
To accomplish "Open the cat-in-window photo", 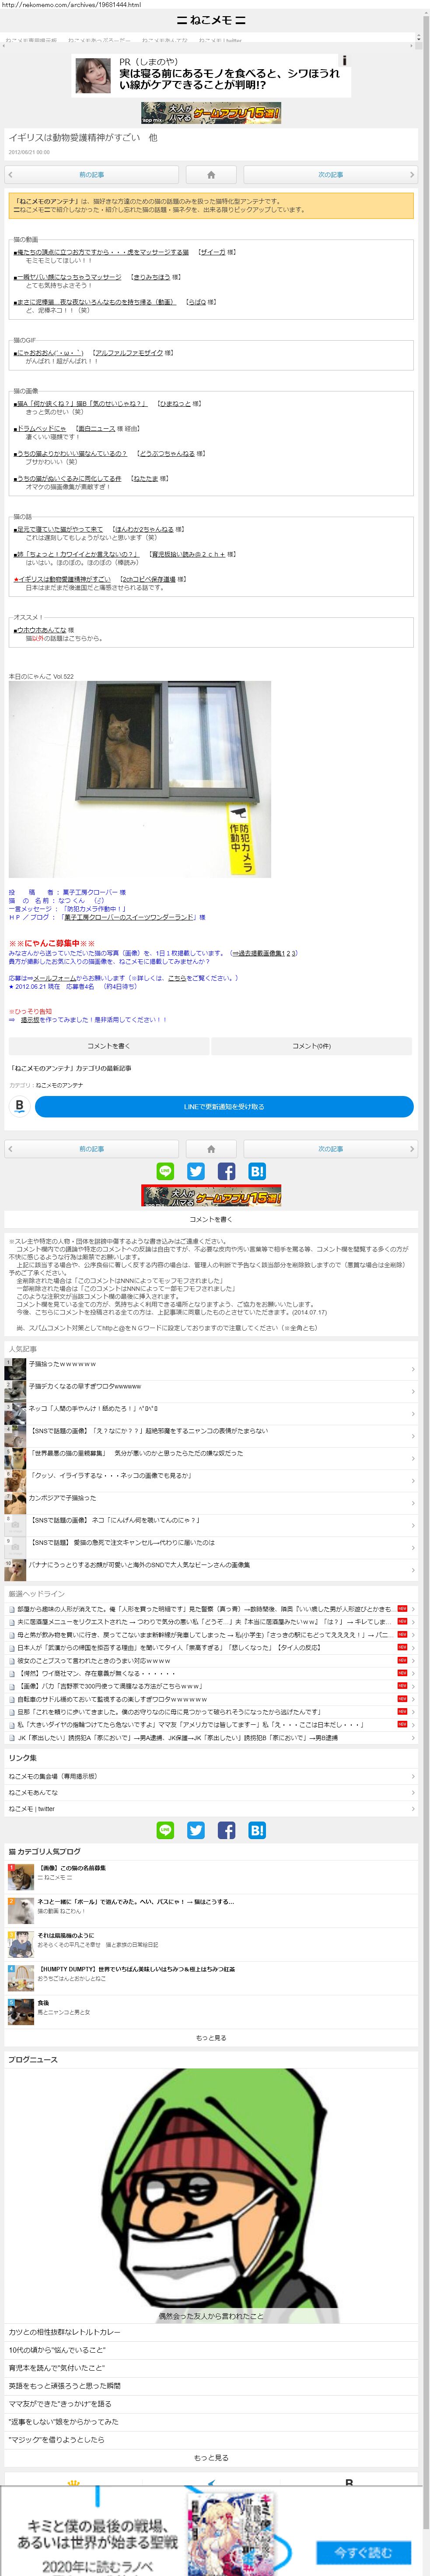I will 140,779.
